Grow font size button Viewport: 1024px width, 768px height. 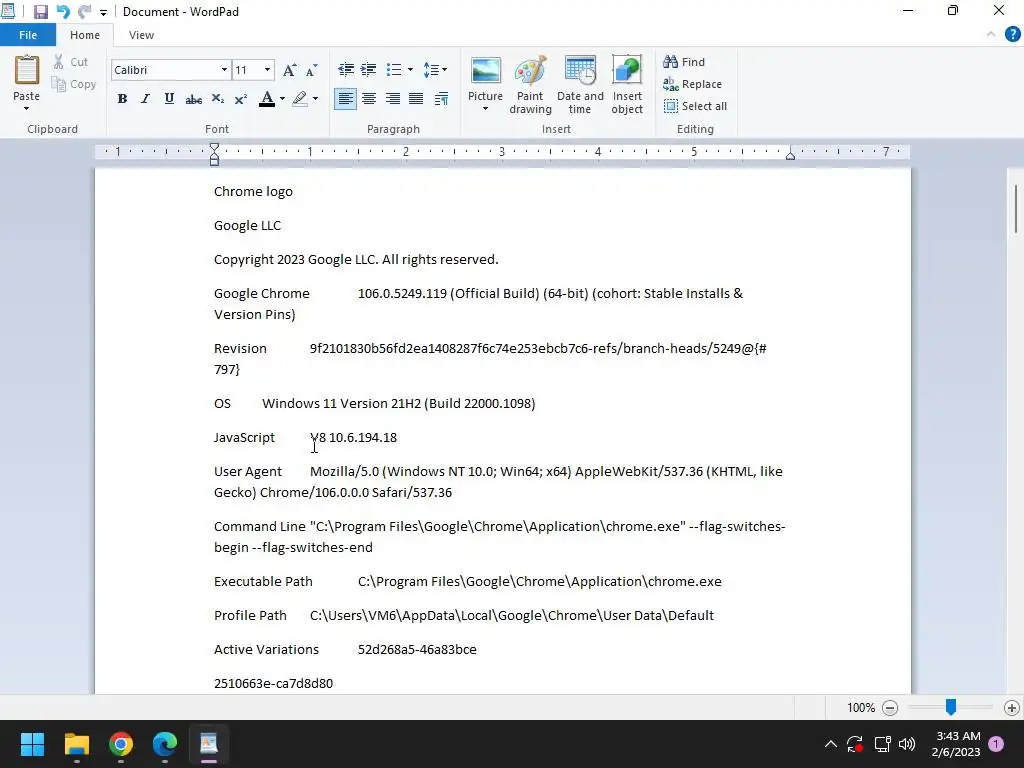coord(289,70)
